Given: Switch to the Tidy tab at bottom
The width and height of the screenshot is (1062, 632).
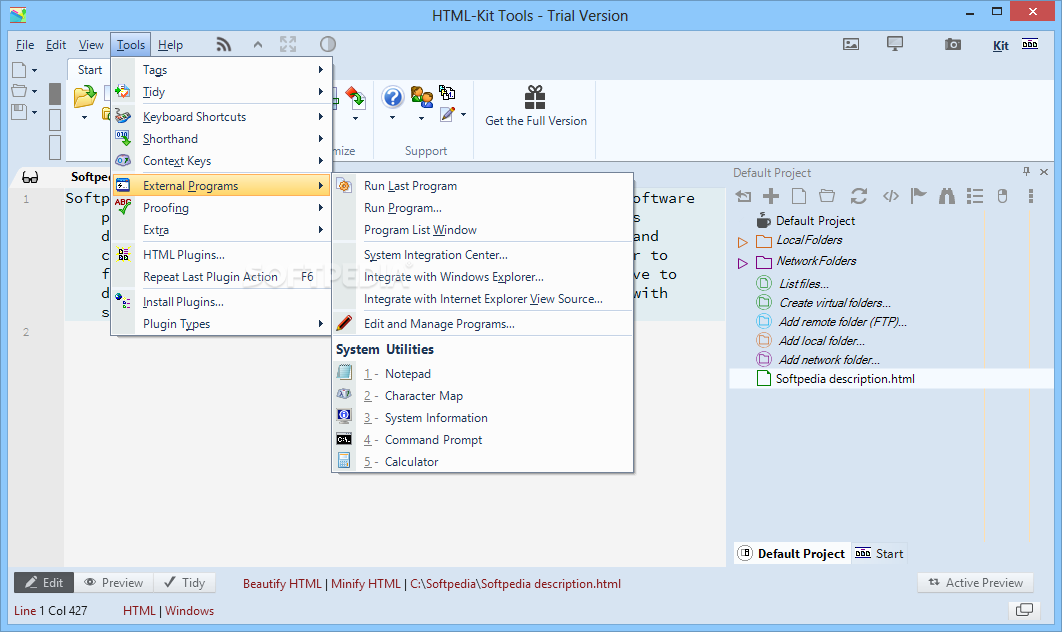Looking at the screenshot, I should pyautogui.click(x=184, y=583).
